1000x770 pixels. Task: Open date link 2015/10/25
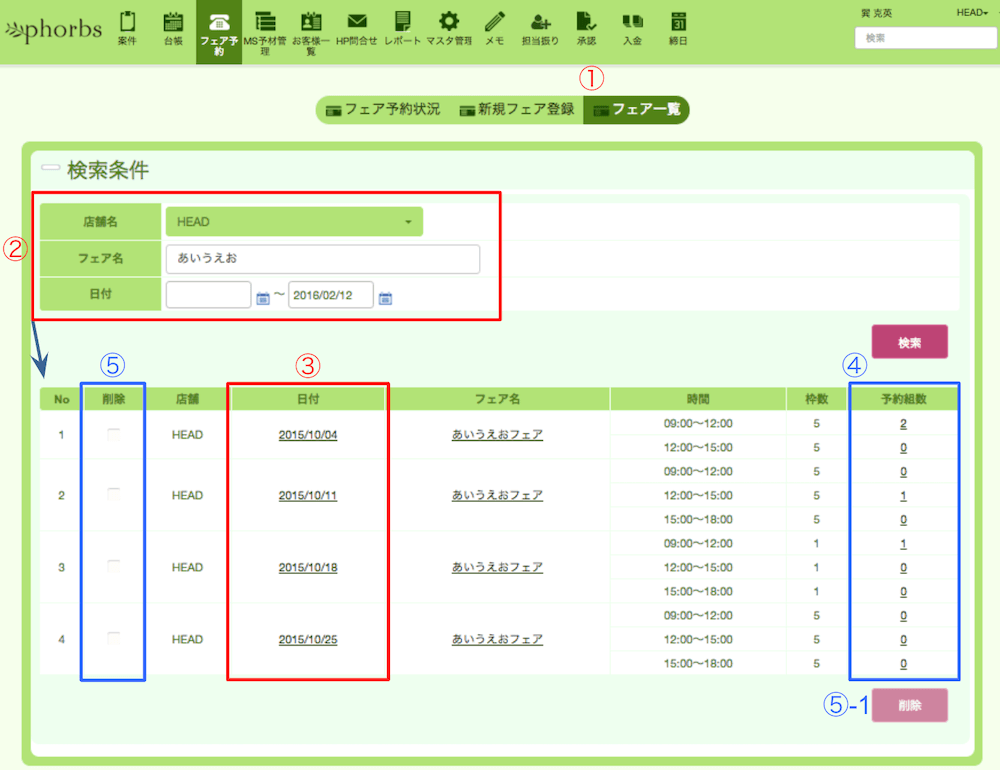point(308,640)
